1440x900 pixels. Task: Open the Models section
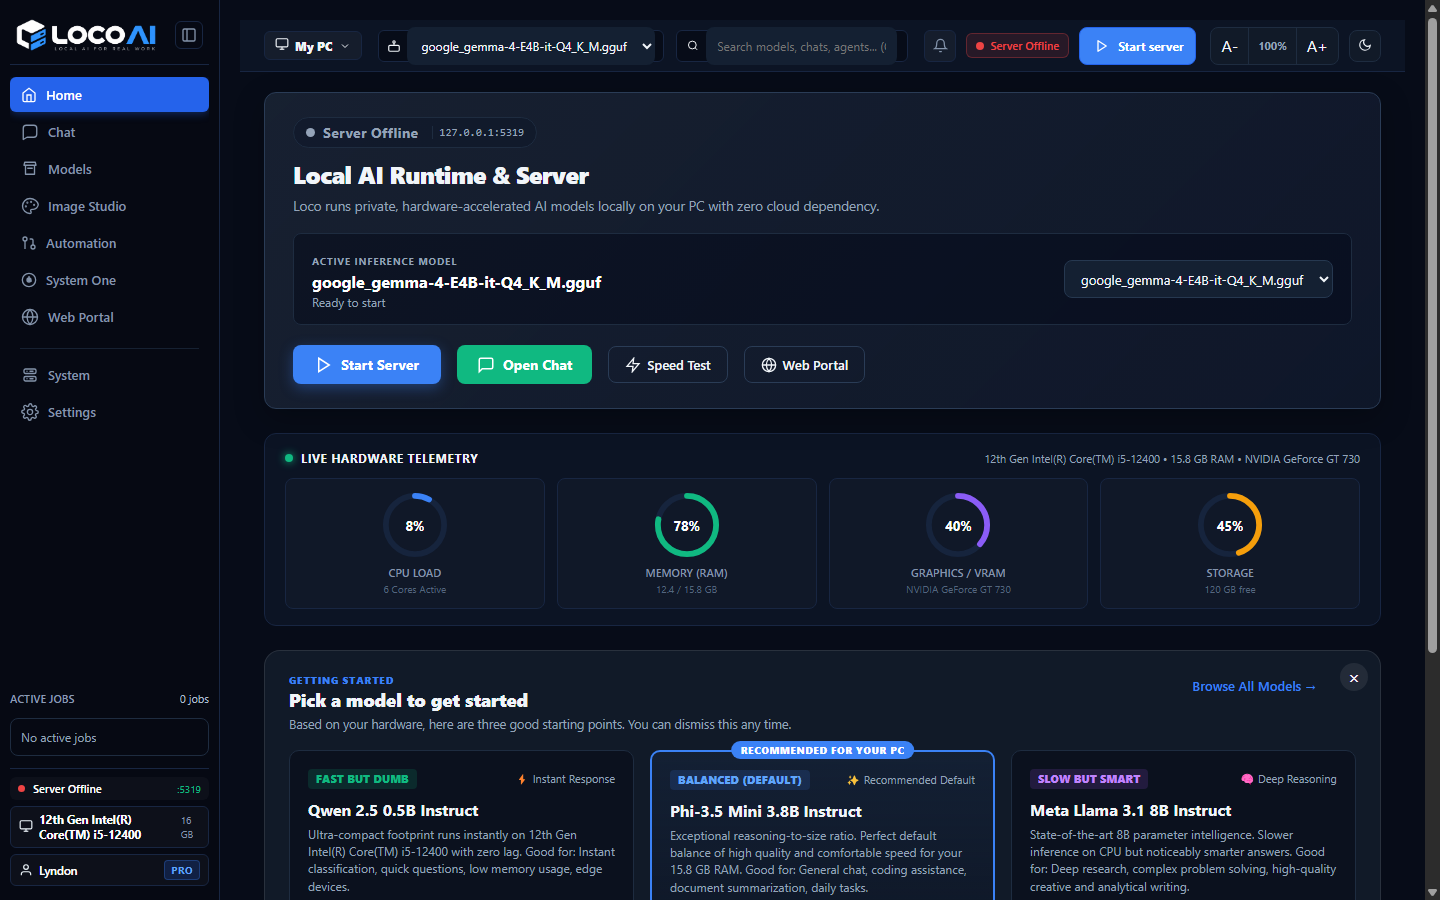point(109,169)
